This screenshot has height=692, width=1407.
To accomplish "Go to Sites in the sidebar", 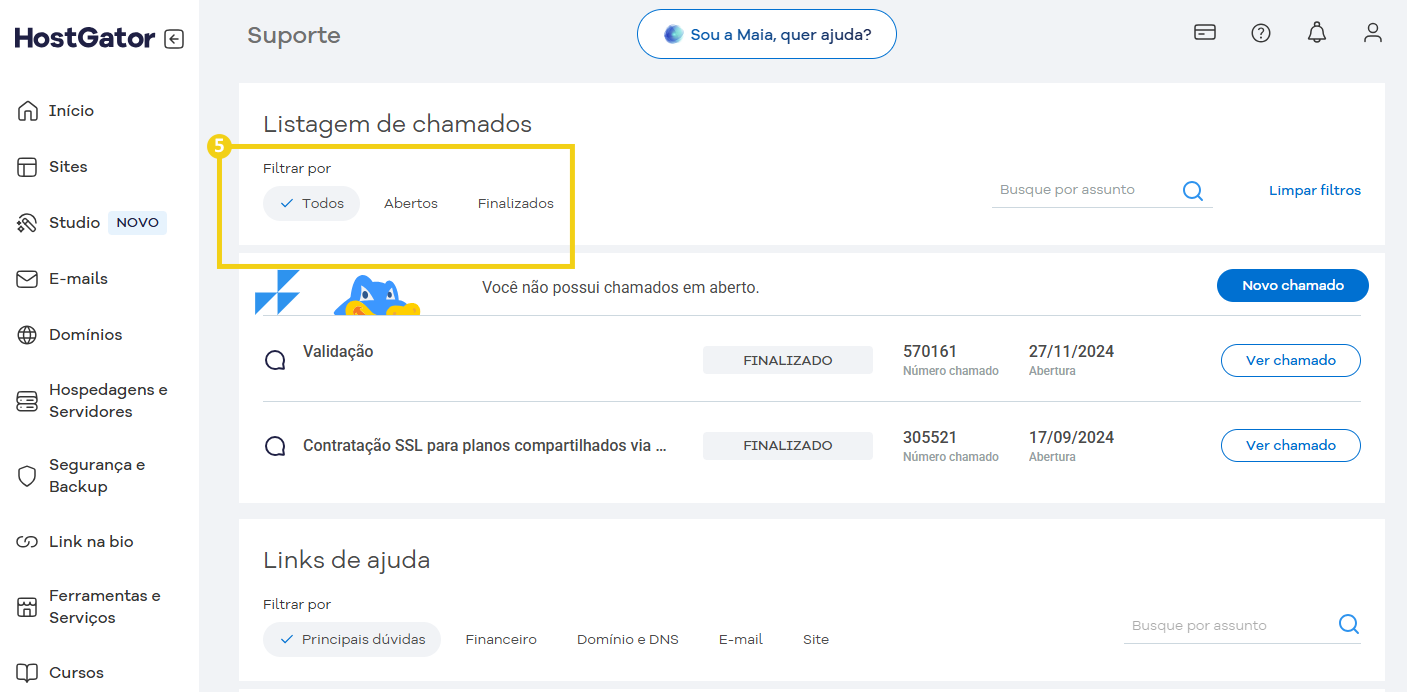I will [68, 167].
